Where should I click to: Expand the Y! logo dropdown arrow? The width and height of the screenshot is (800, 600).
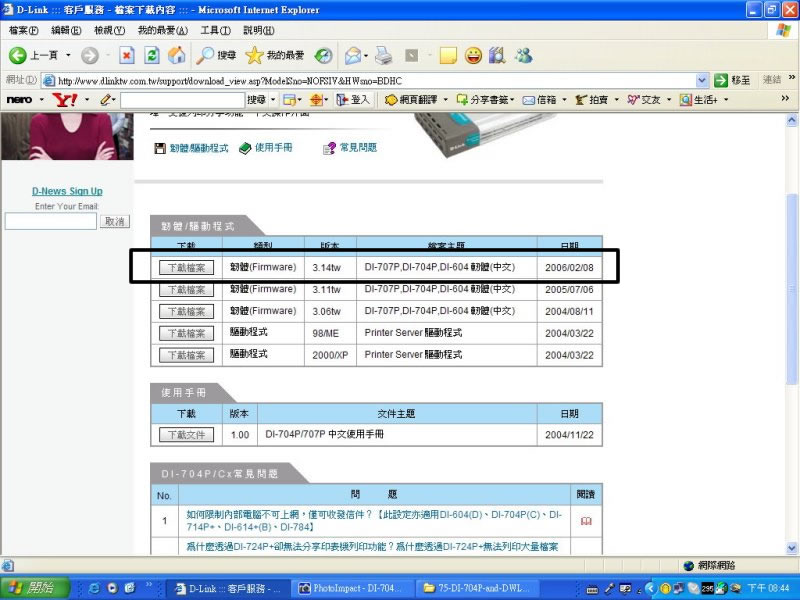[87, 99]
